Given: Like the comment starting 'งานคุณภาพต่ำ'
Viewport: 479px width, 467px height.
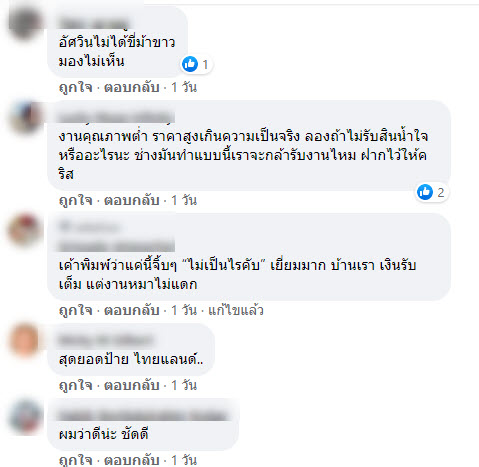Looking at the screenshot, I should [75, 200].
